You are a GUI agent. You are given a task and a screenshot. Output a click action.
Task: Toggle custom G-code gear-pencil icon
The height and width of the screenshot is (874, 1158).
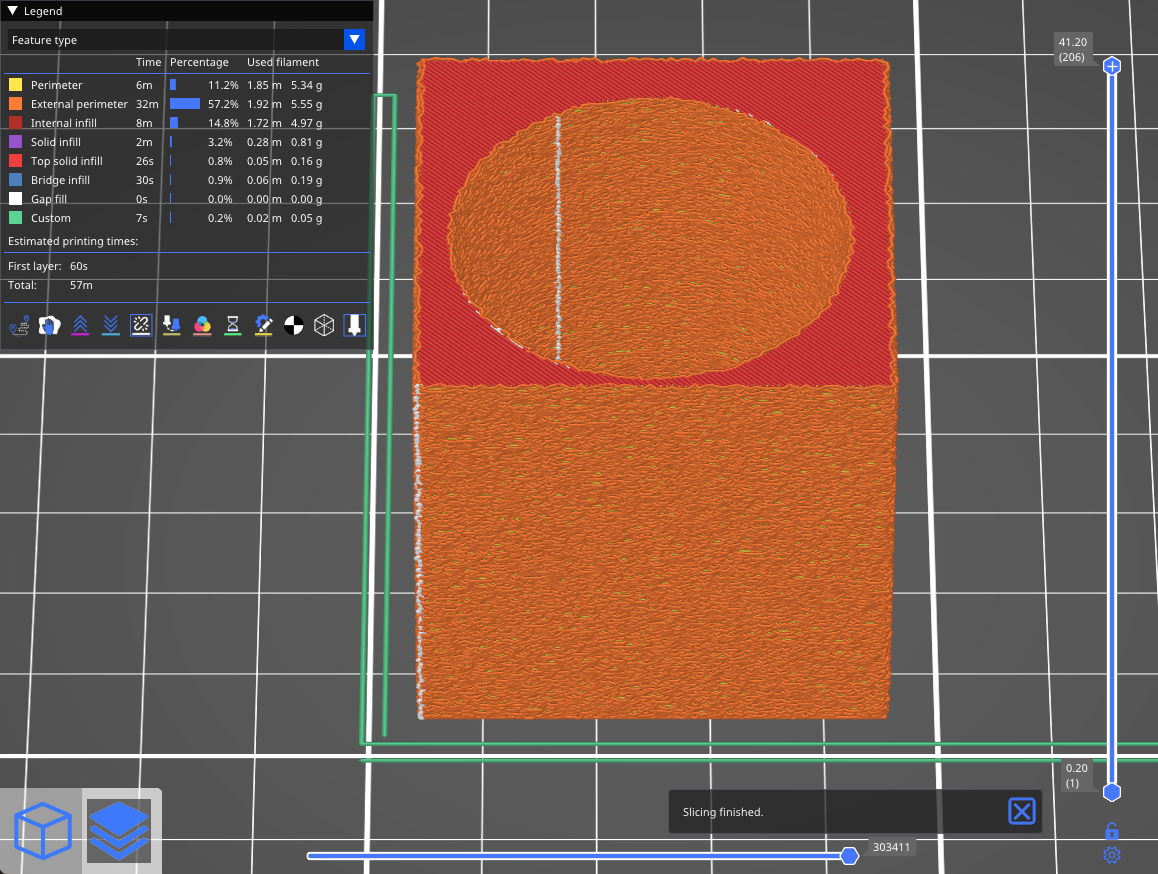[263, 325]
